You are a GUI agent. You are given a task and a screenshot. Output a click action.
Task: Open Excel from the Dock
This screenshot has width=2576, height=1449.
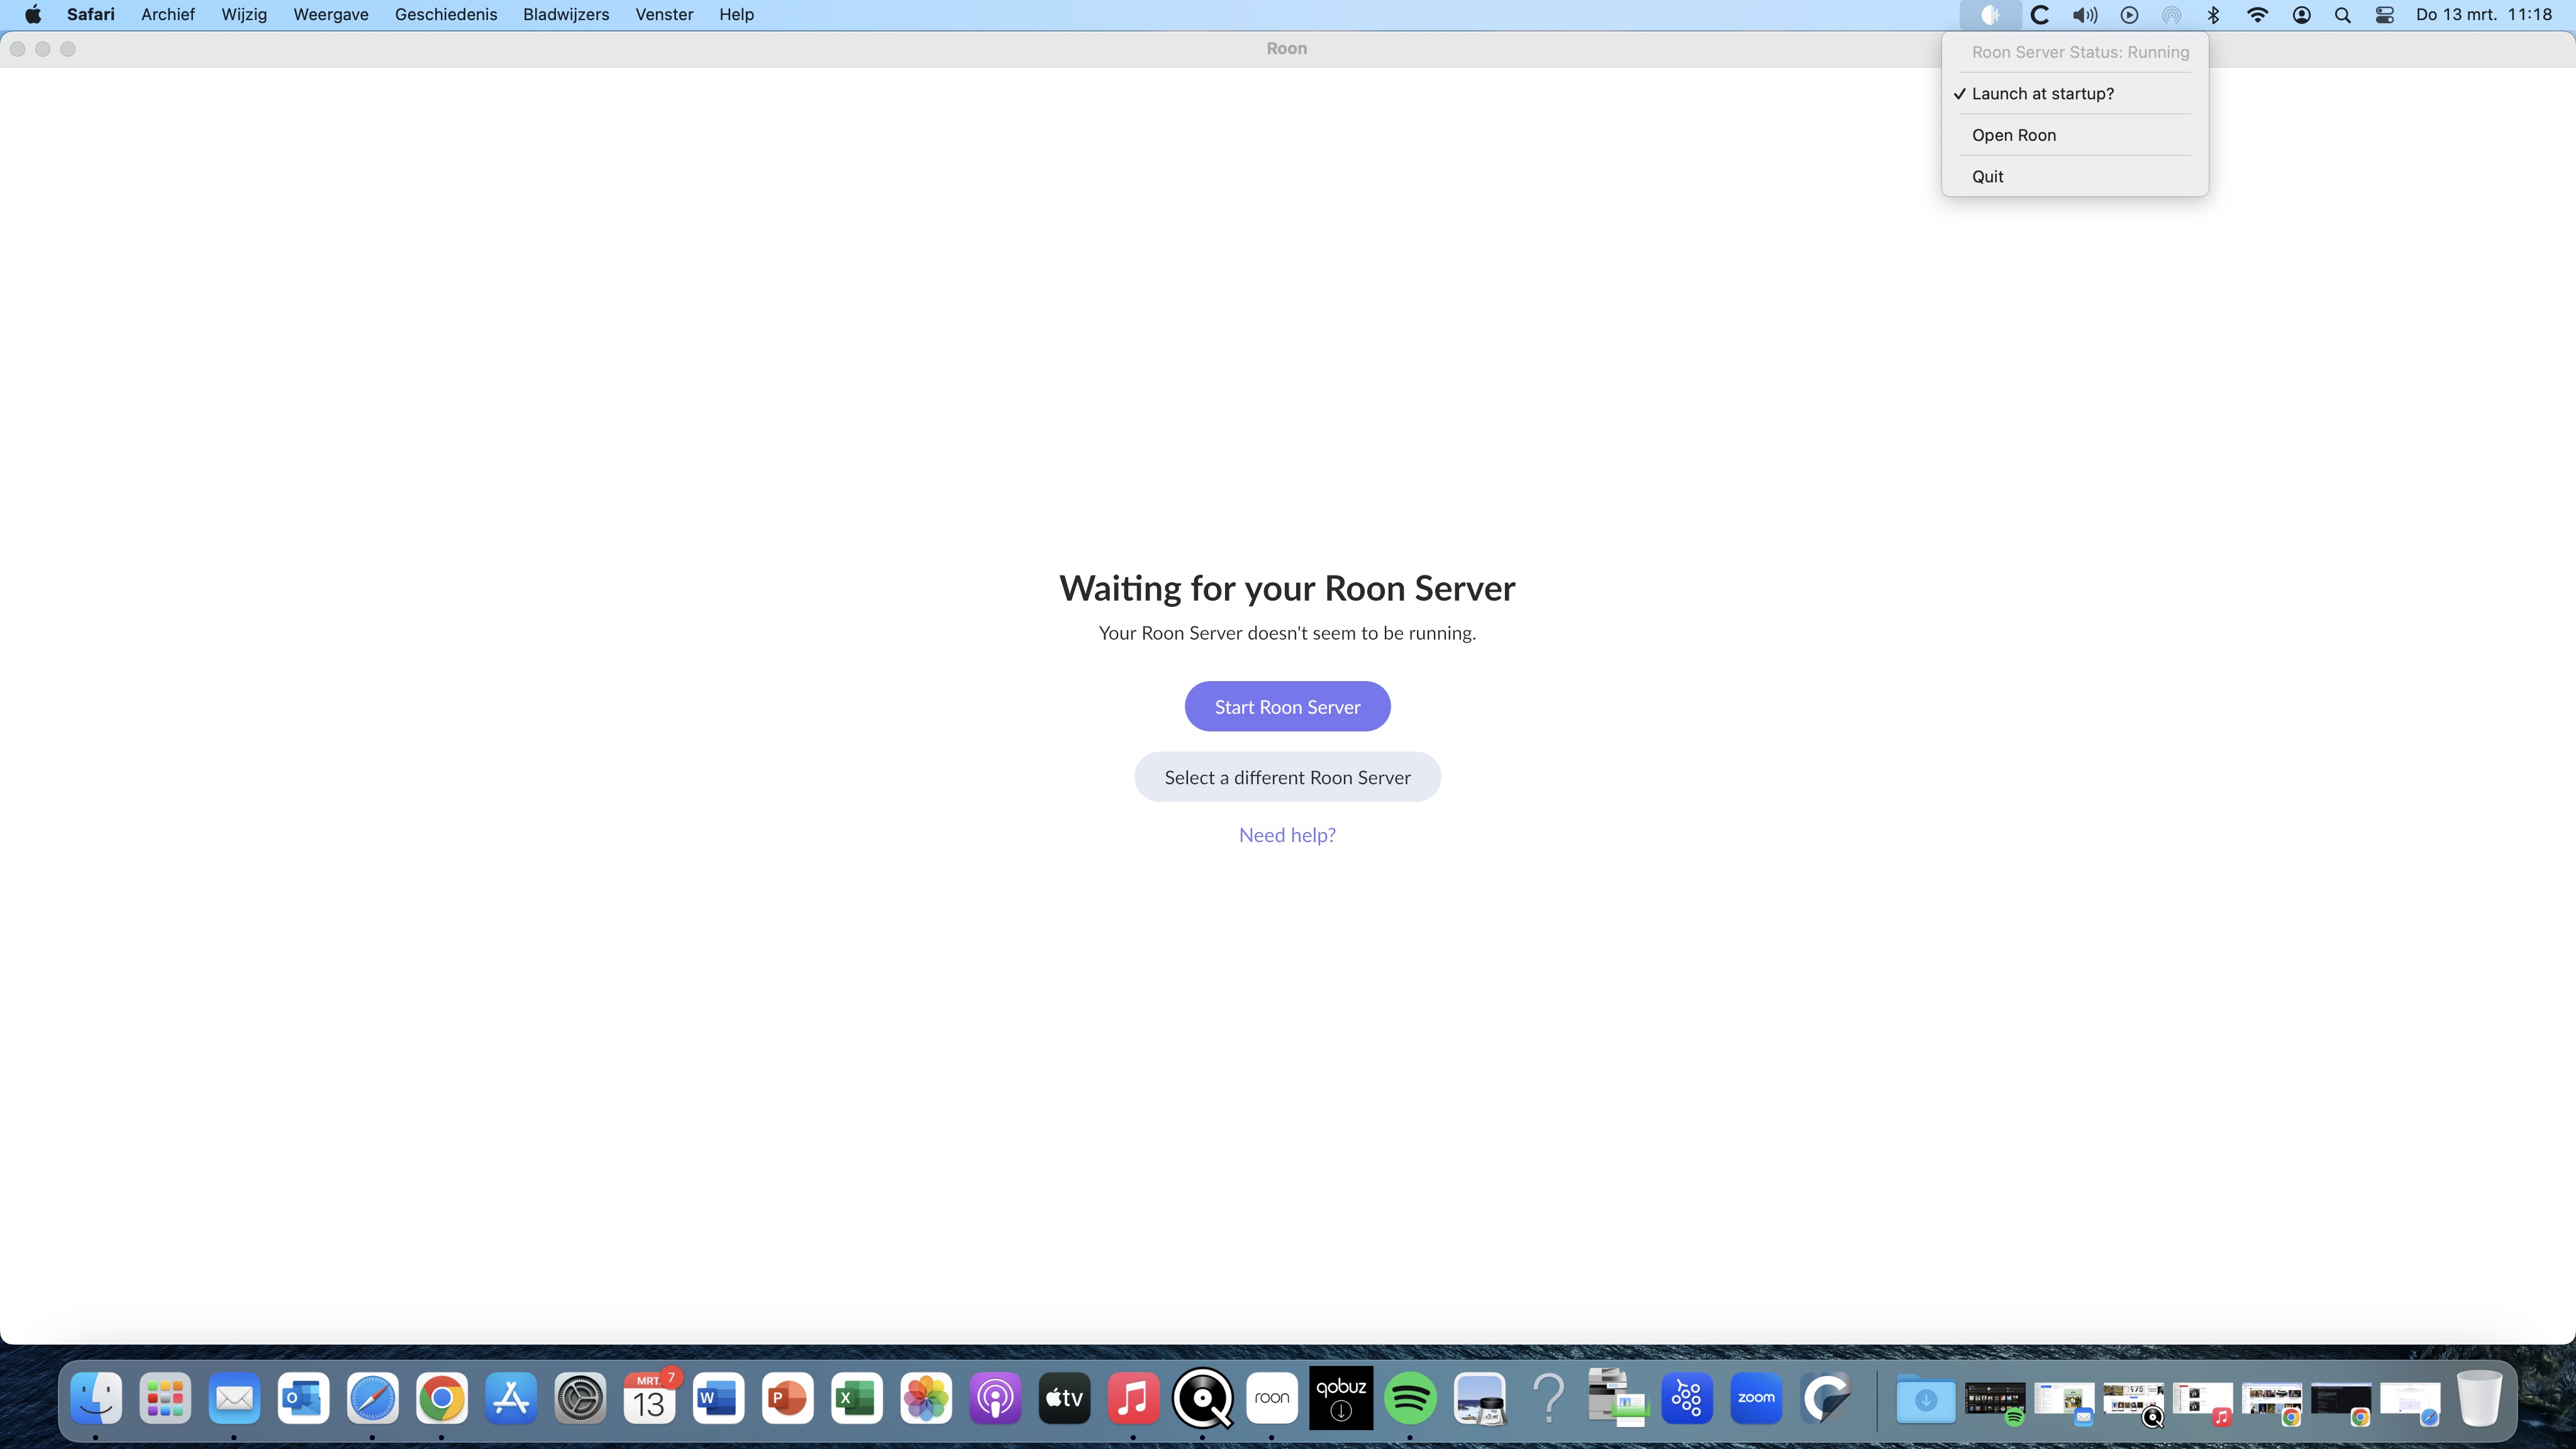coord(856,1397)
